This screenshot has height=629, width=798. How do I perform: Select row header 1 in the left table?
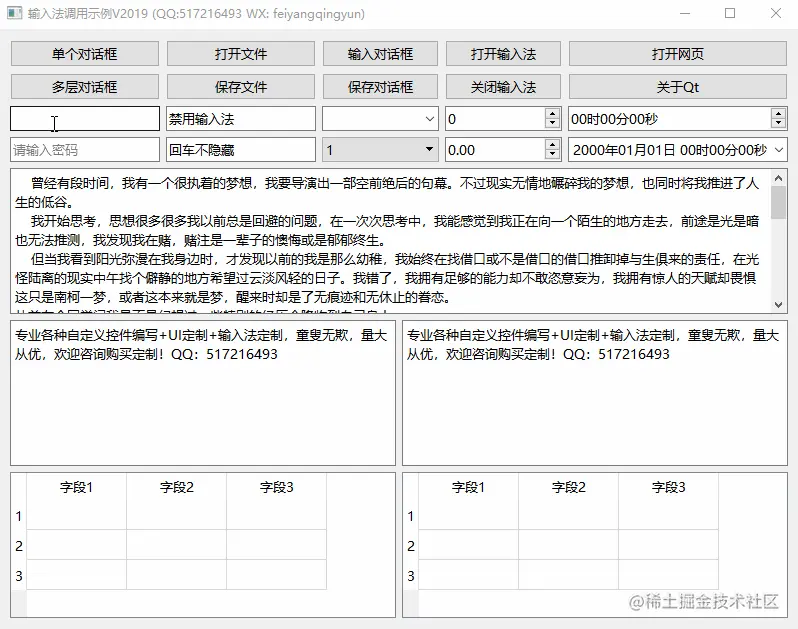[19, 516]
